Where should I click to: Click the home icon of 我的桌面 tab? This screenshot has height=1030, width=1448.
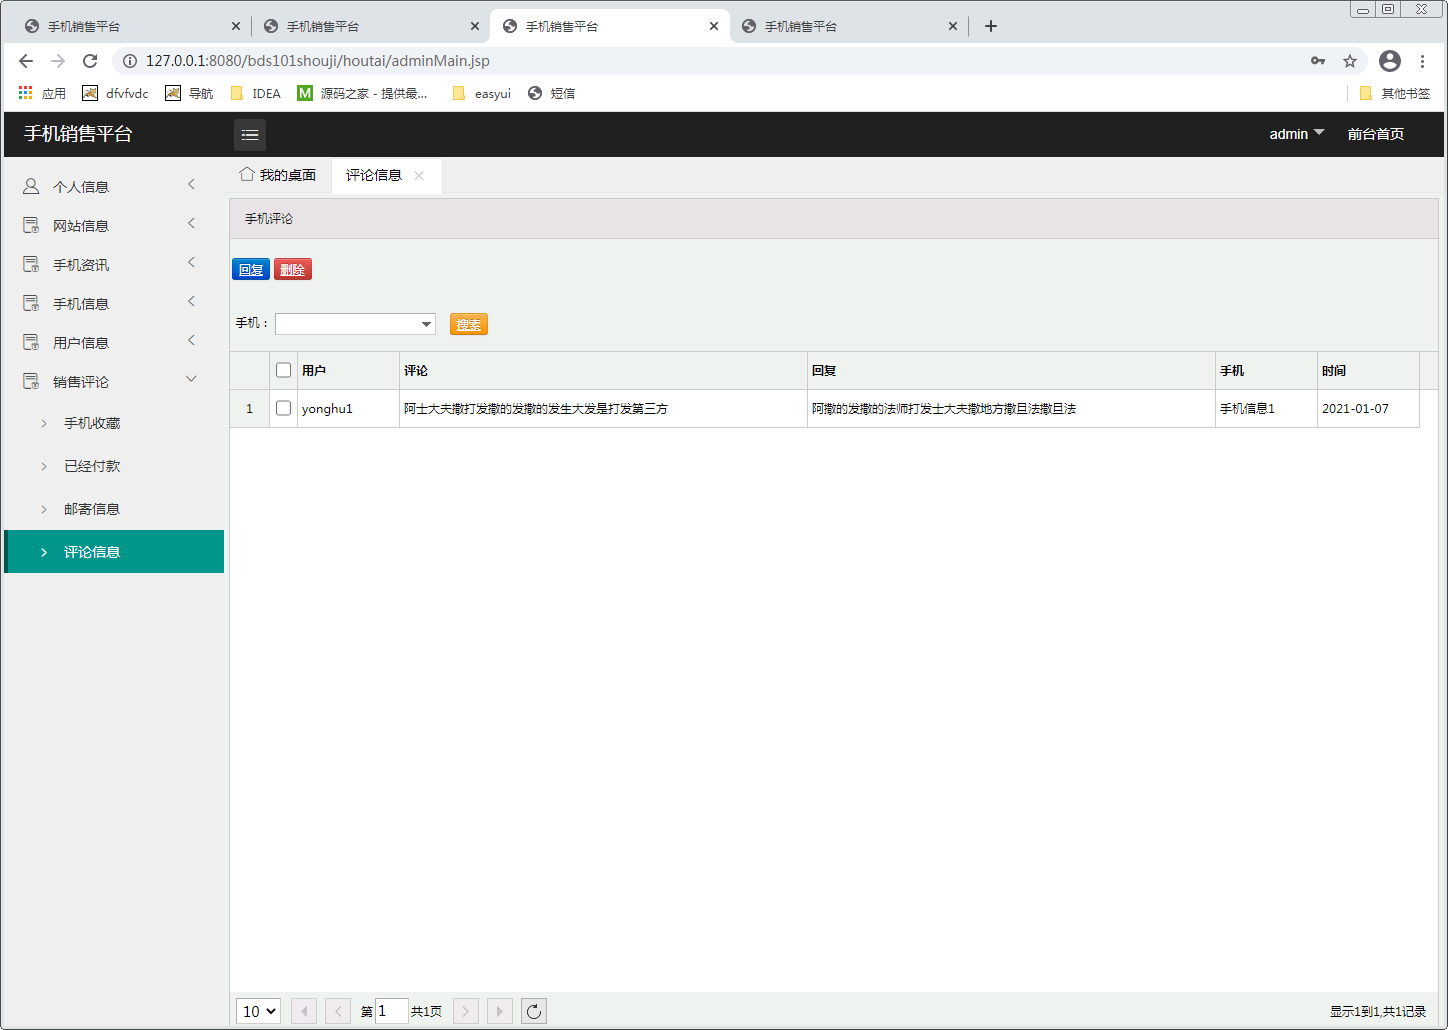(x=246, y=174)
